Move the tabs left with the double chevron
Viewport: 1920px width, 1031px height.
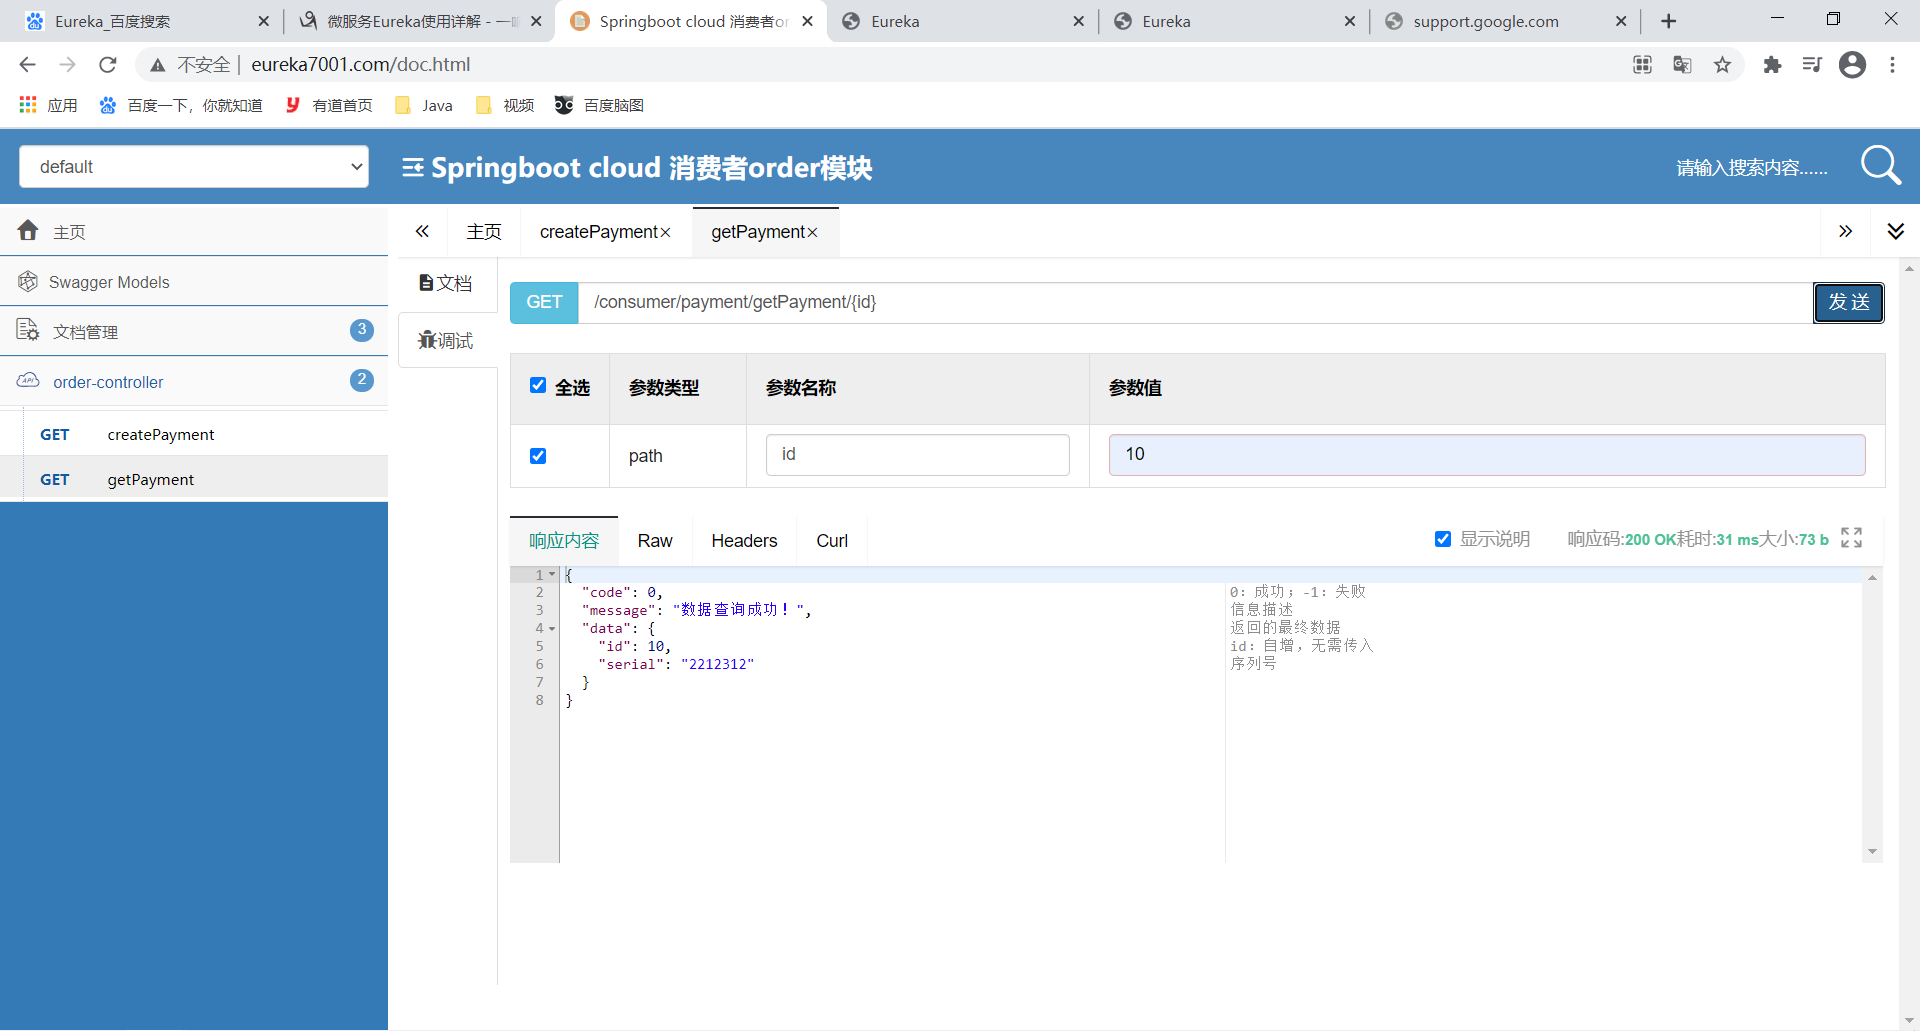[x=422, y=232]
